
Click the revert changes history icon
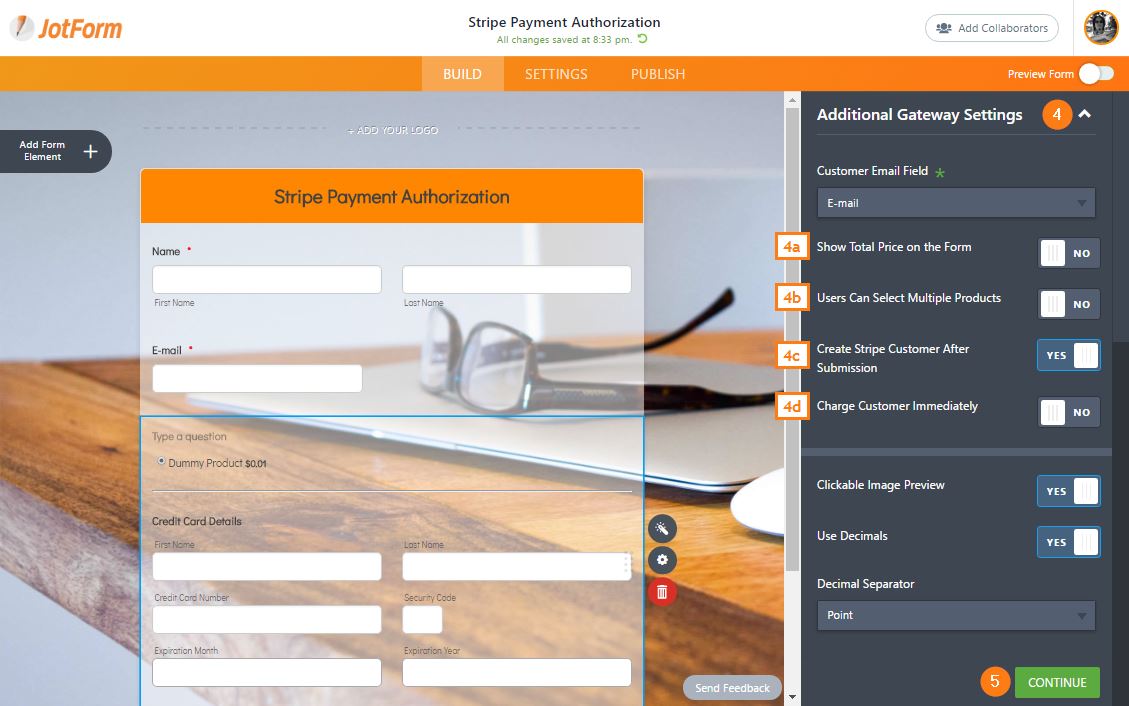coord(643,39)
